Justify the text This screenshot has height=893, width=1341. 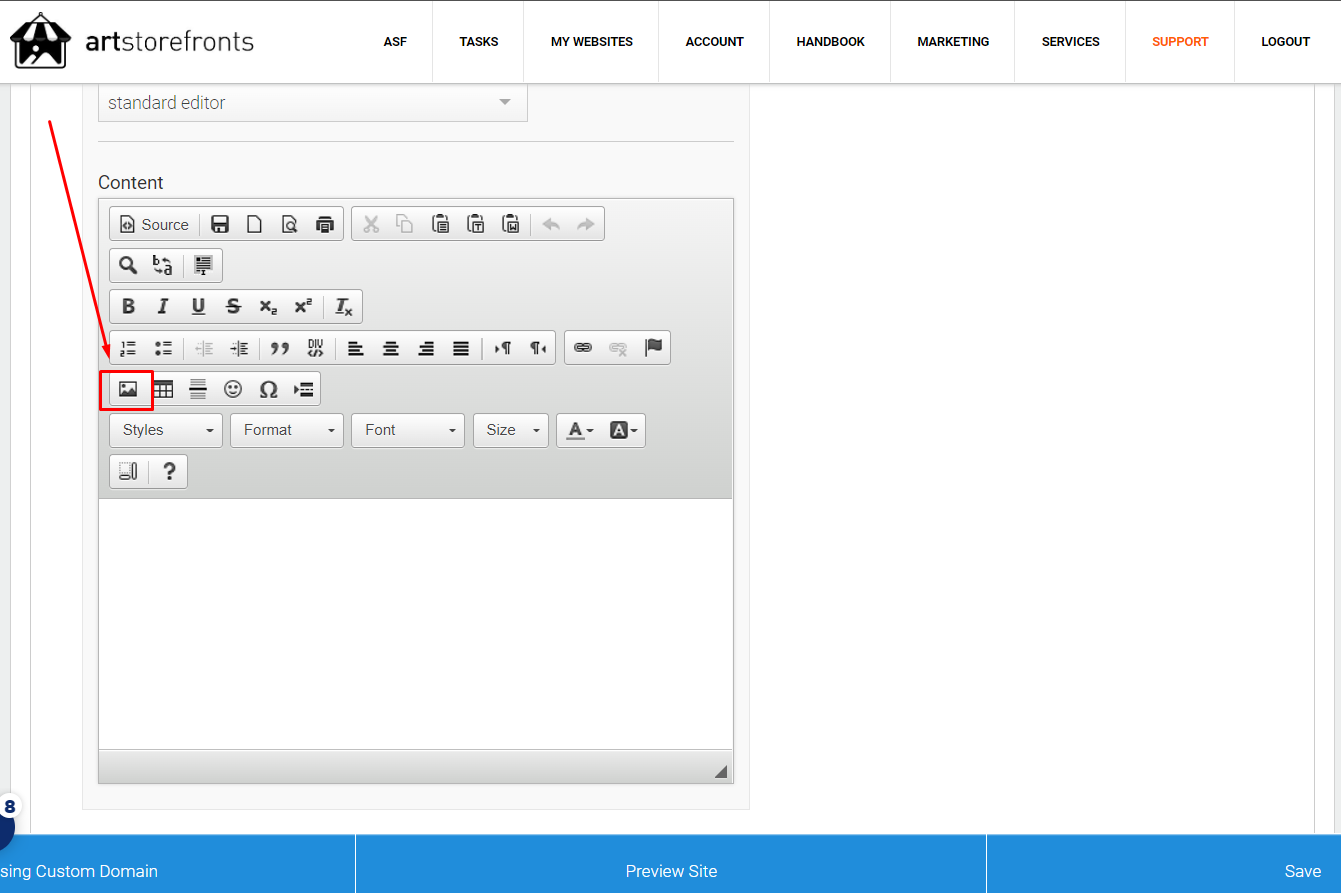tap(461, 347)
